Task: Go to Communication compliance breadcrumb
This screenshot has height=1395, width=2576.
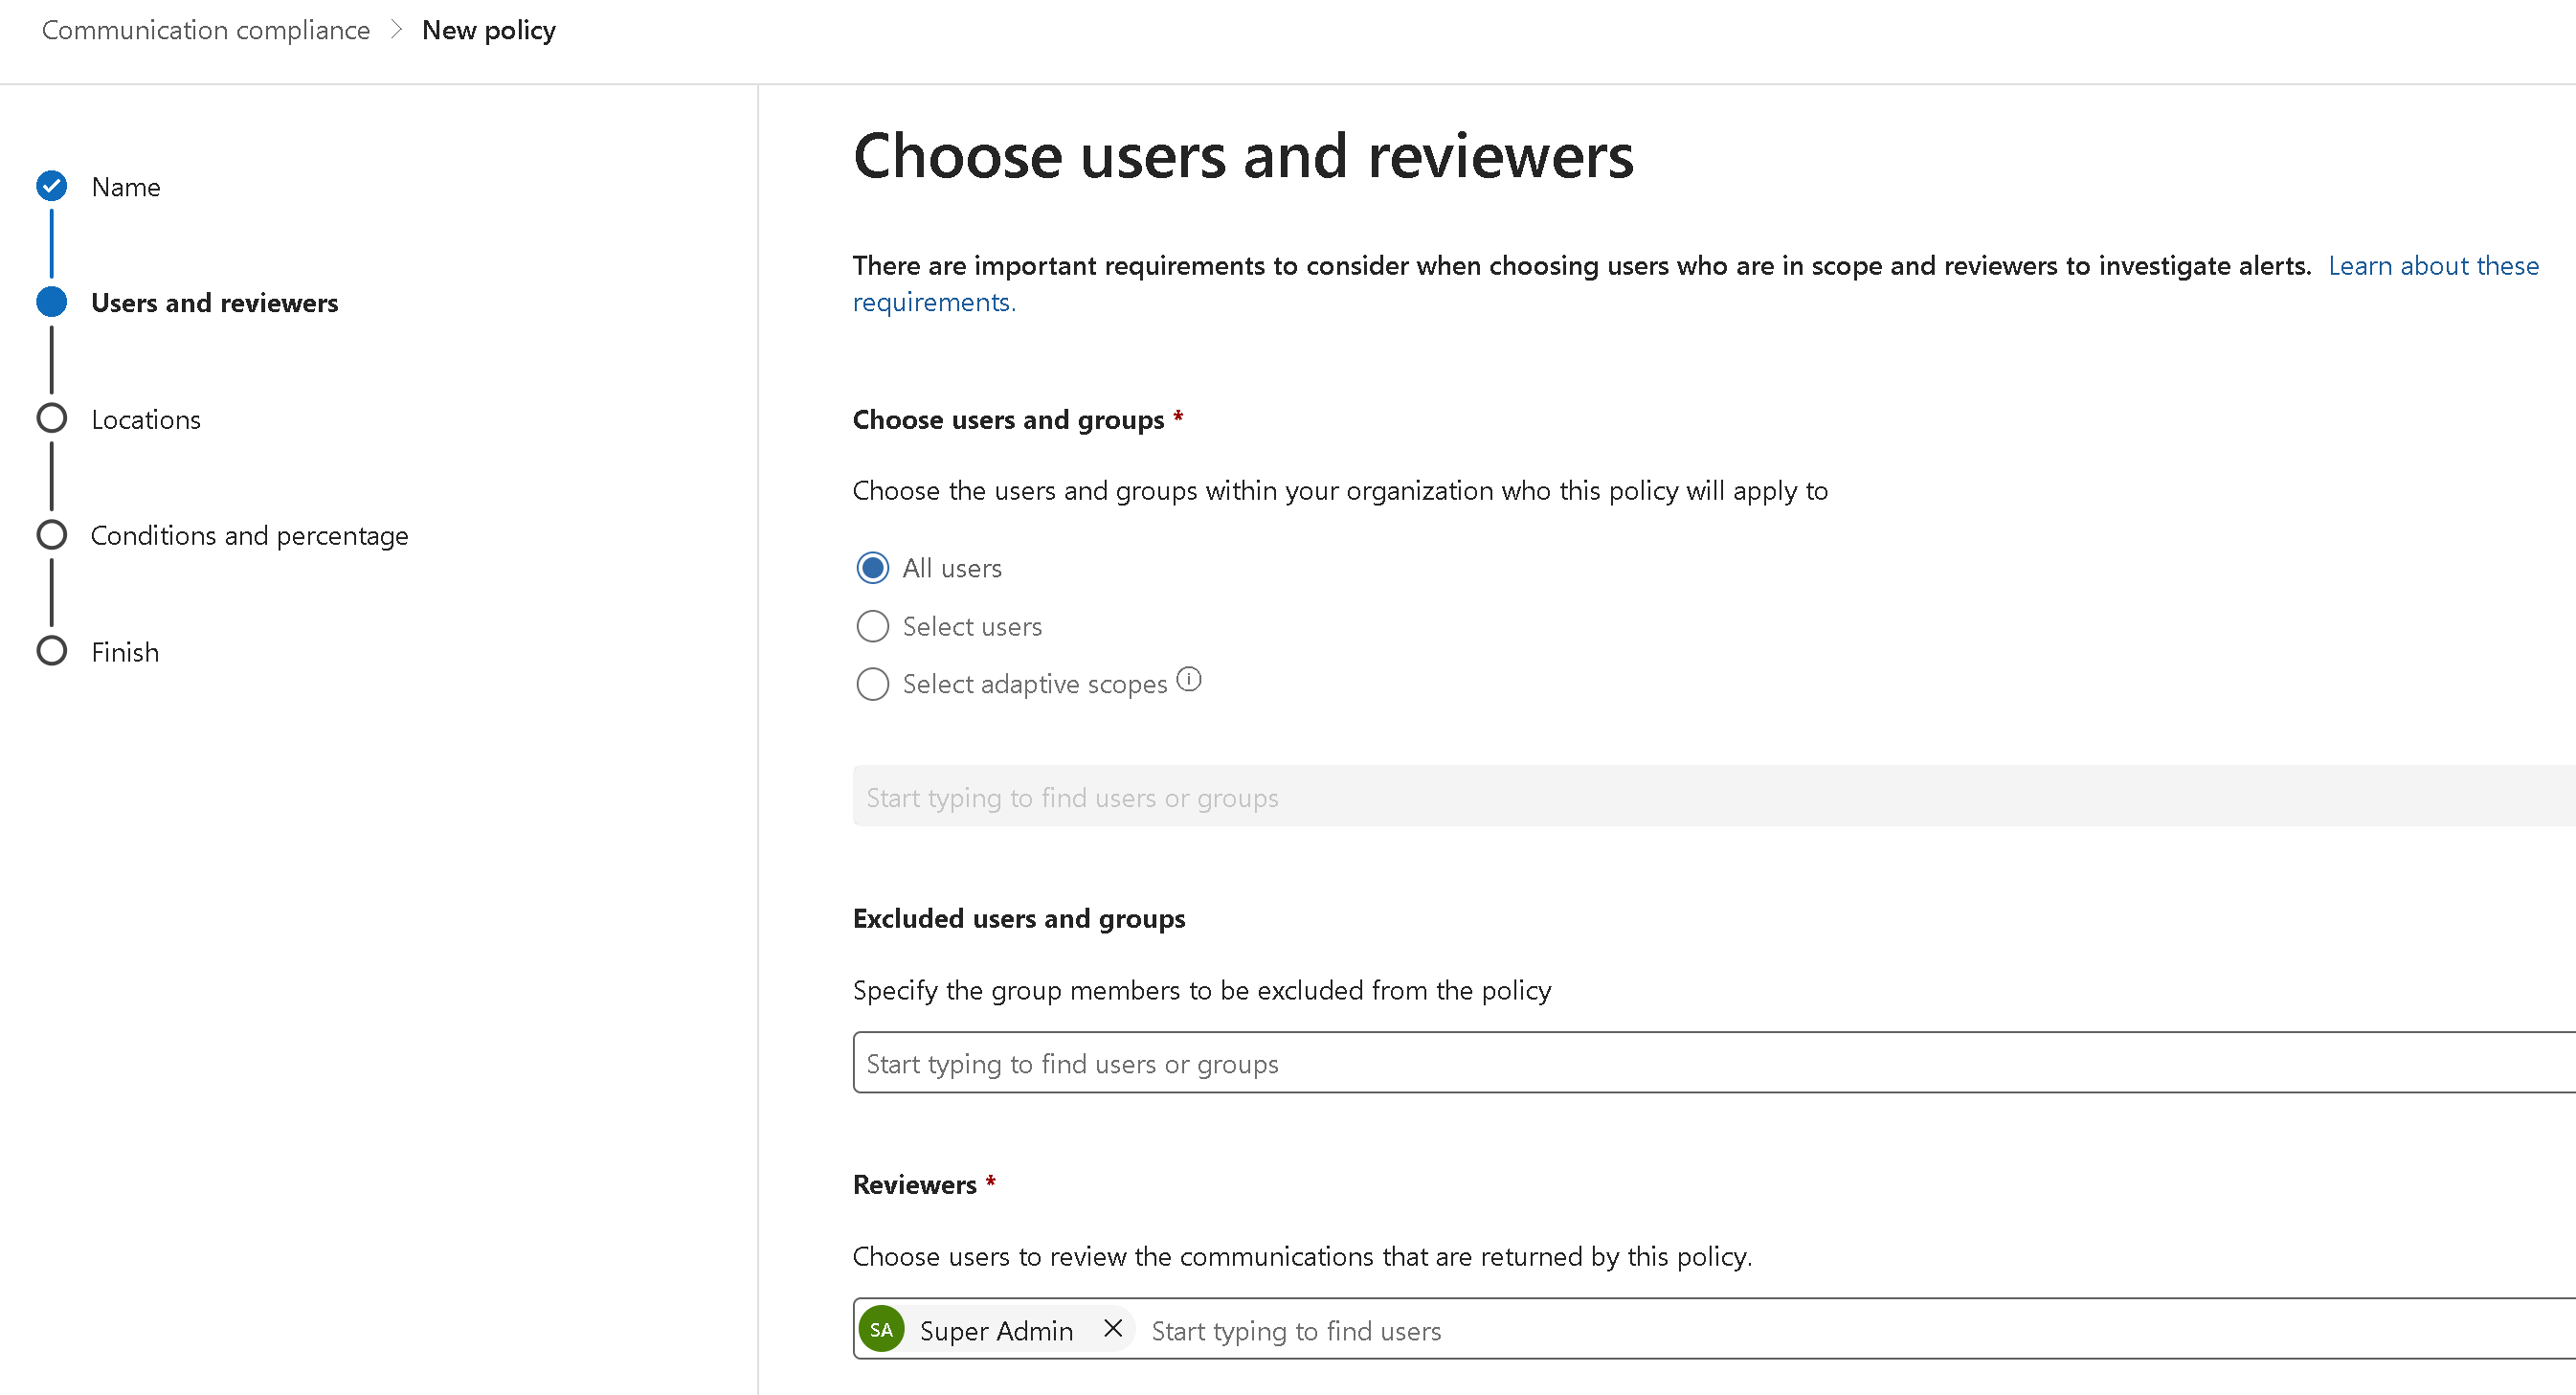Action: click(x=205, y=30)
